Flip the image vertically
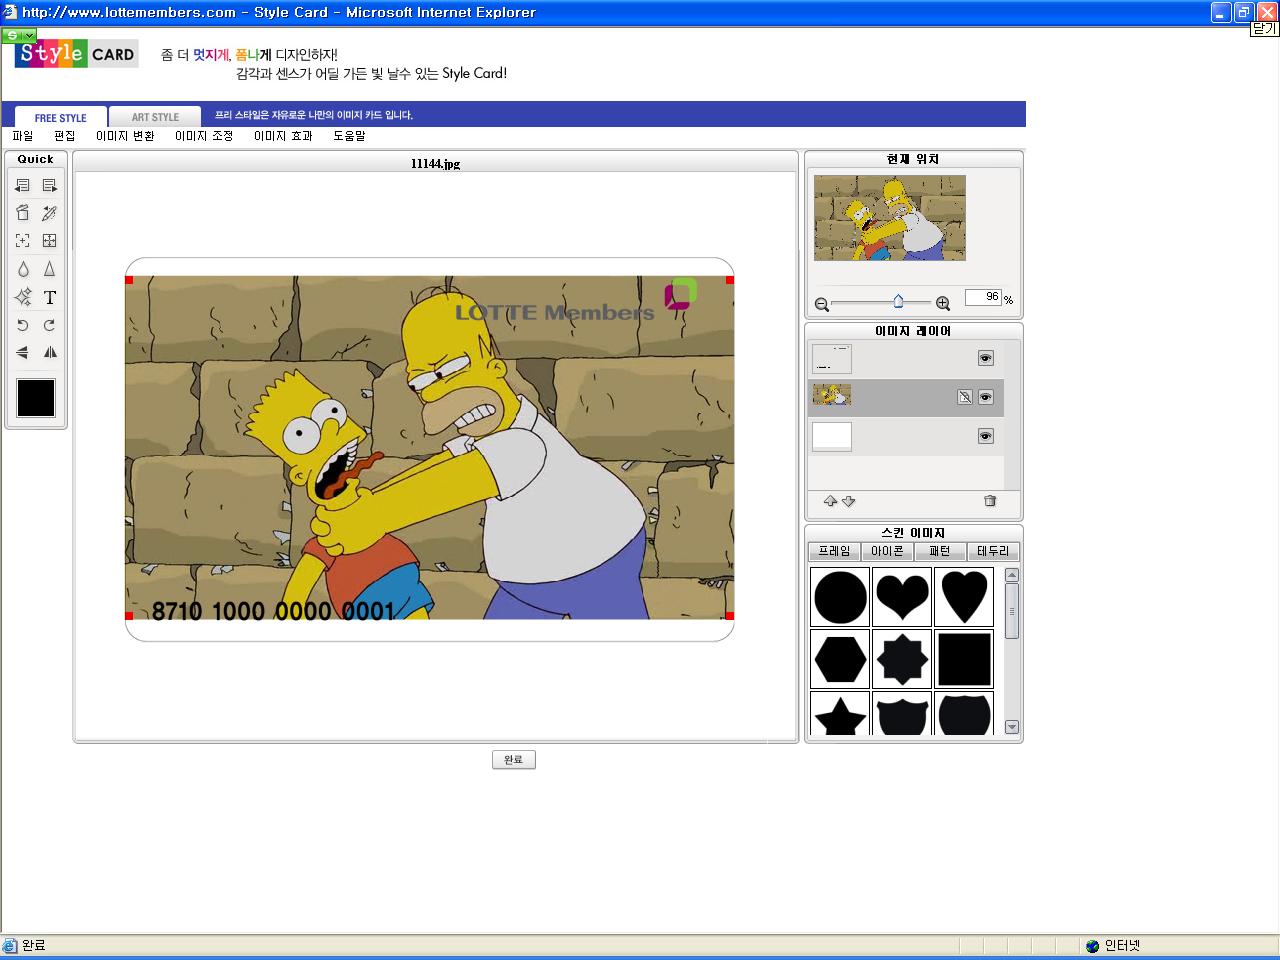The height and width of the screenshot is (960, 1280). (x=23, y=352)
